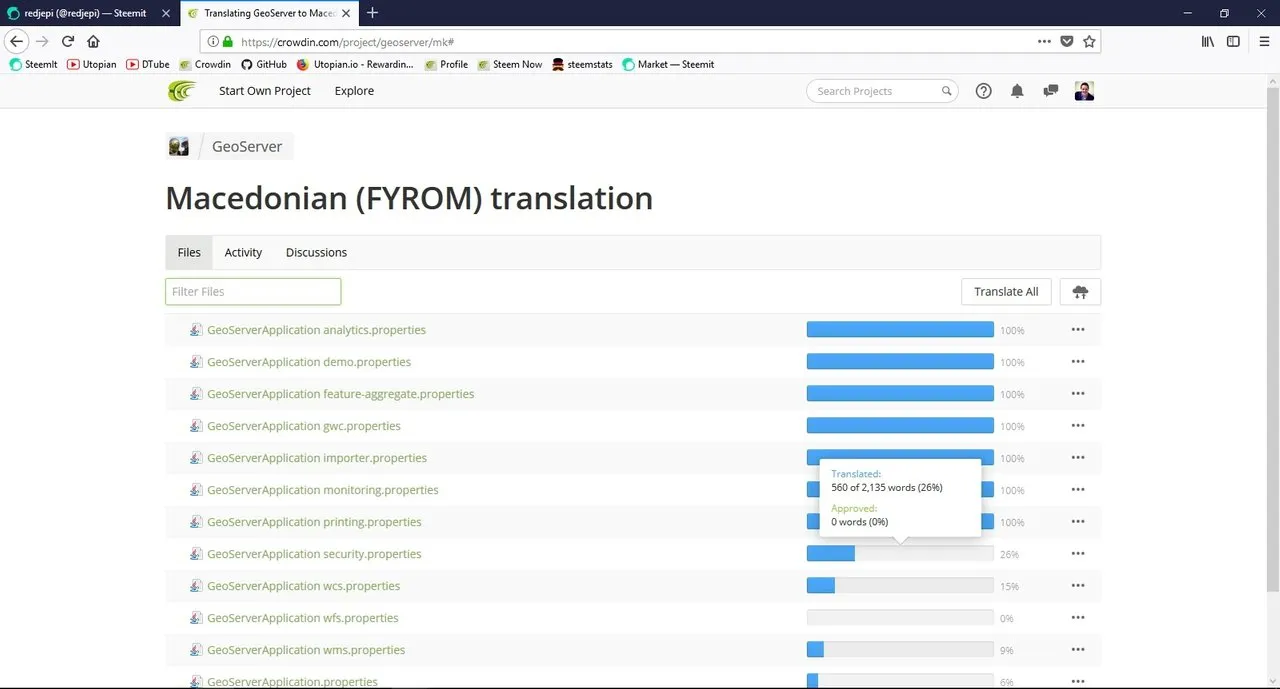Go to Firefox home page
This screenshot has width=1280, height=689.
coord(93,41)
